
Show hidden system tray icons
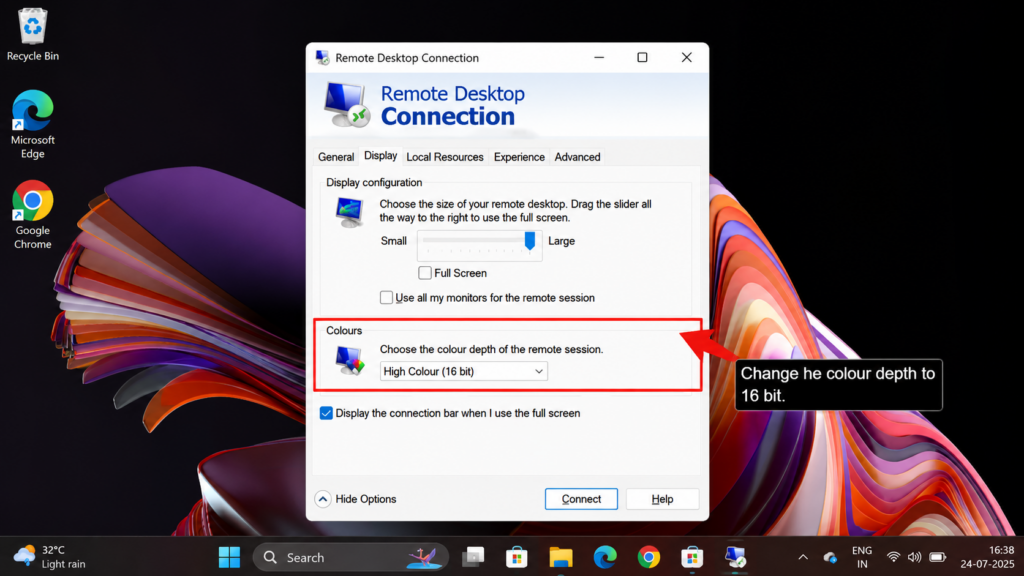pyautogui.click(x=803, y=557)
